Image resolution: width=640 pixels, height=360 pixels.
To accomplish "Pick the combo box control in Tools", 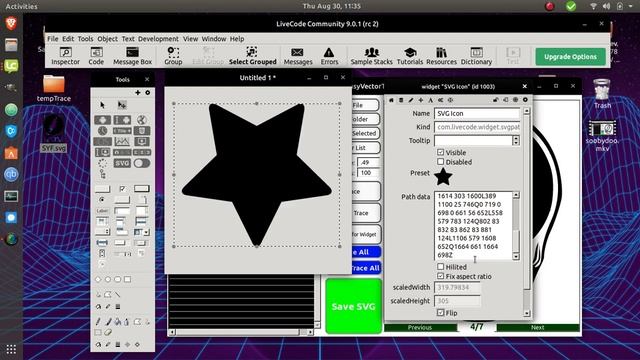I will click(141, 232).
